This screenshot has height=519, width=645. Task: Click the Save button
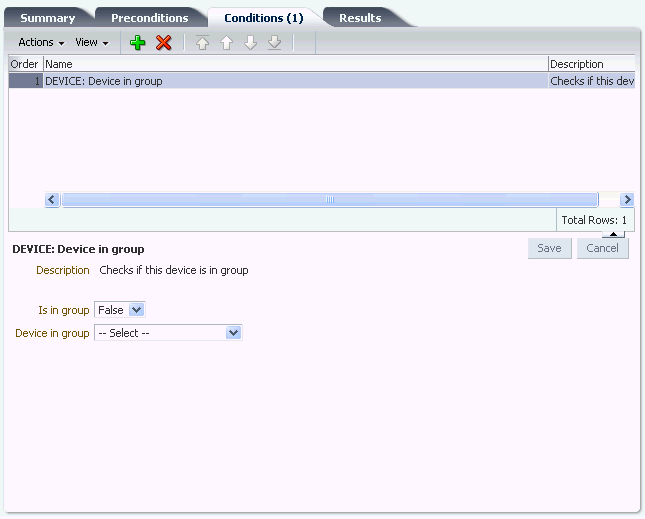(x=550, y=248)
